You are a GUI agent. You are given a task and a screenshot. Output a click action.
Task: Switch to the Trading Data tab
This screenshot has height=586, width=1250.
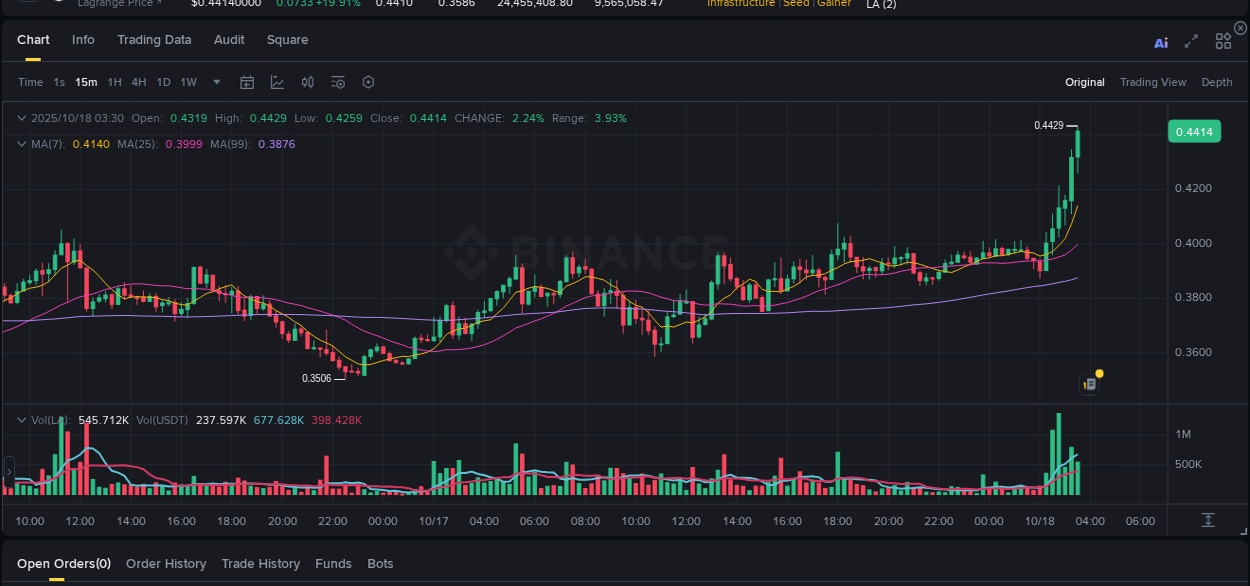pos(154,40)
